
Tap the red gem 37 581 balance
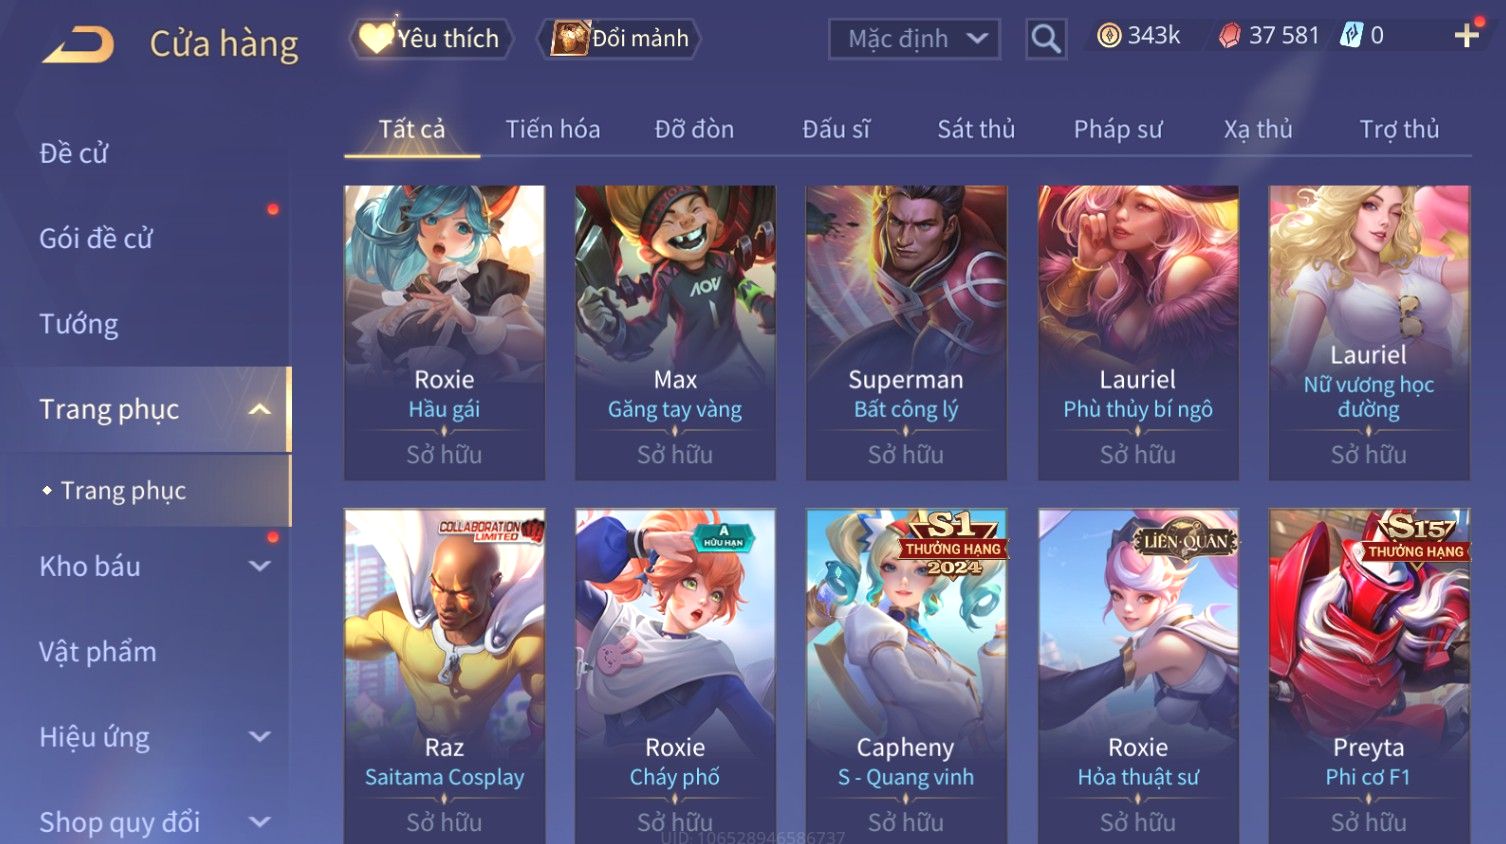[1269, 36]
